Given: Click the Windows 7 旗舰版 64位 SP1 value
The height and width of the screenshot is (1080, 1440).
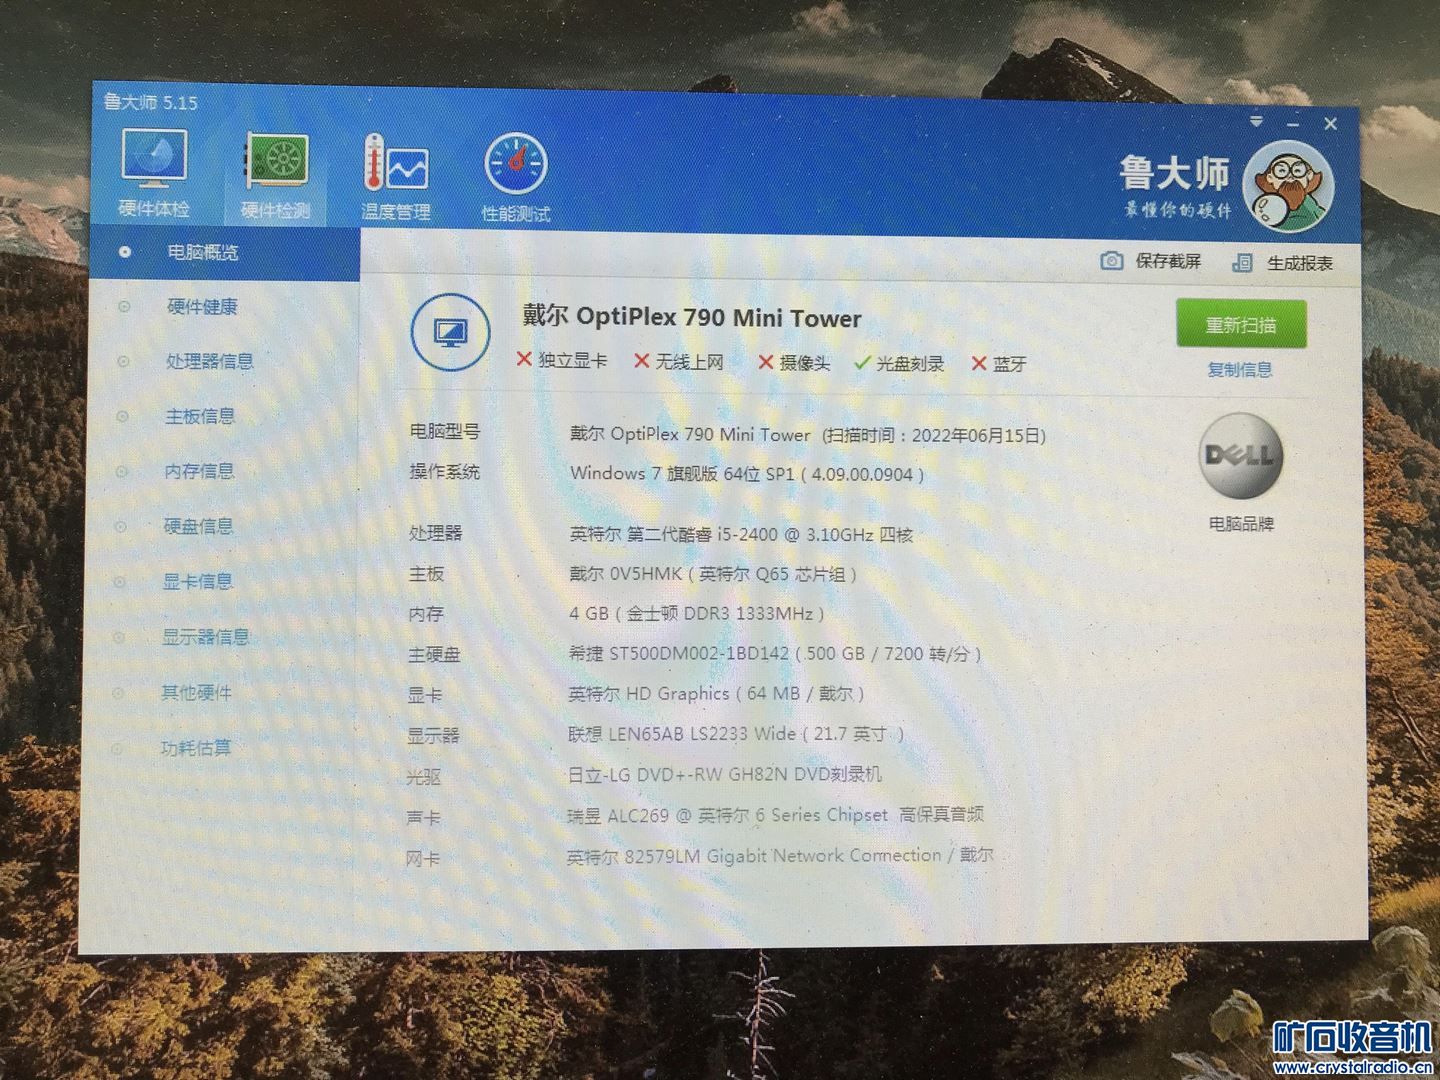Looking at the screenshot, I should [x=747, y=473].
